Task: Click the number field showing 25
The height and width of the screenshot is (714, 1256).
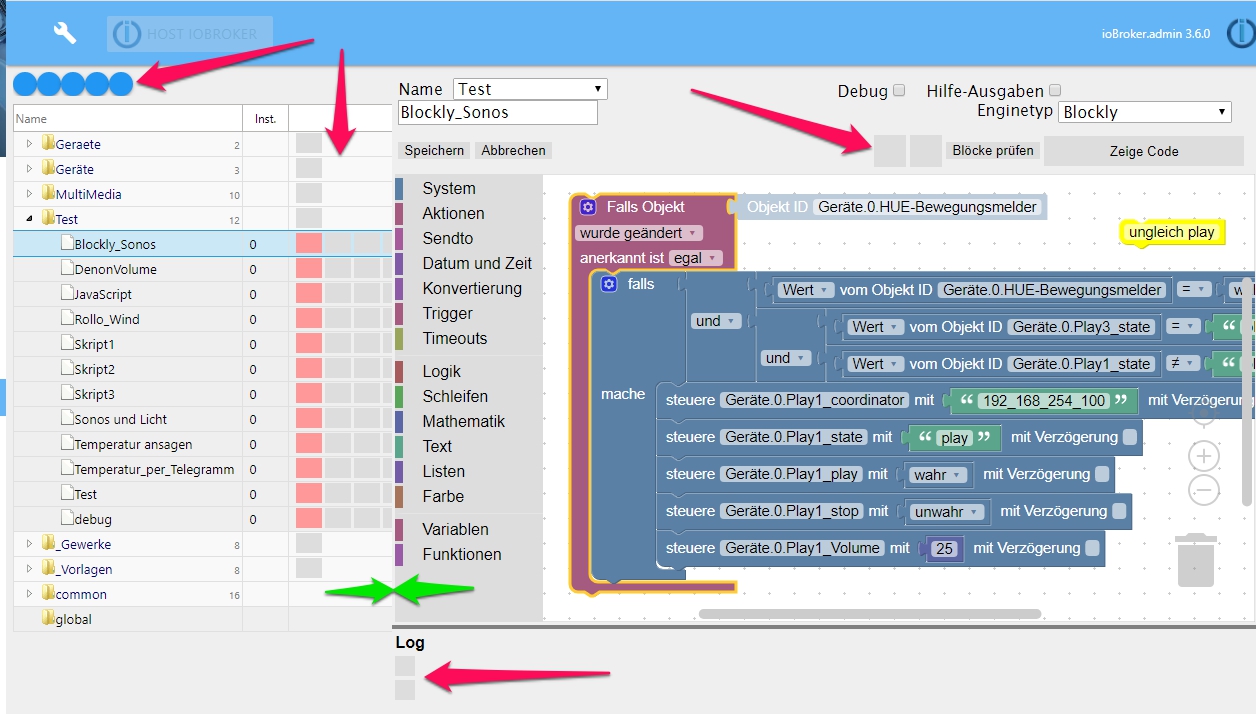Action: pos(945,548)
